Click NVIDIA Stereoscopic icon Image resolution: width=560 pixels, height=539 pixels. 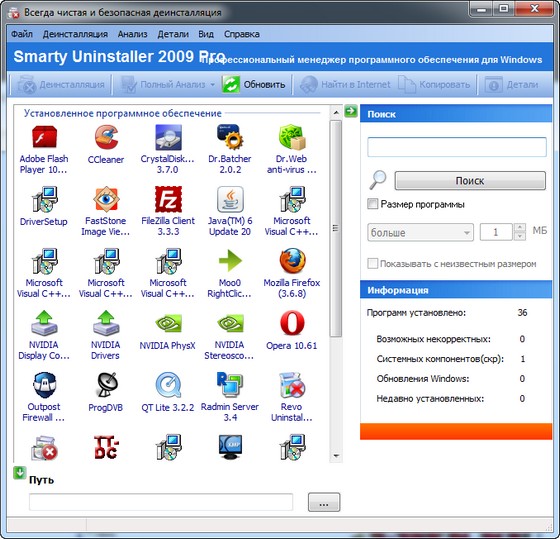point(230,323)
